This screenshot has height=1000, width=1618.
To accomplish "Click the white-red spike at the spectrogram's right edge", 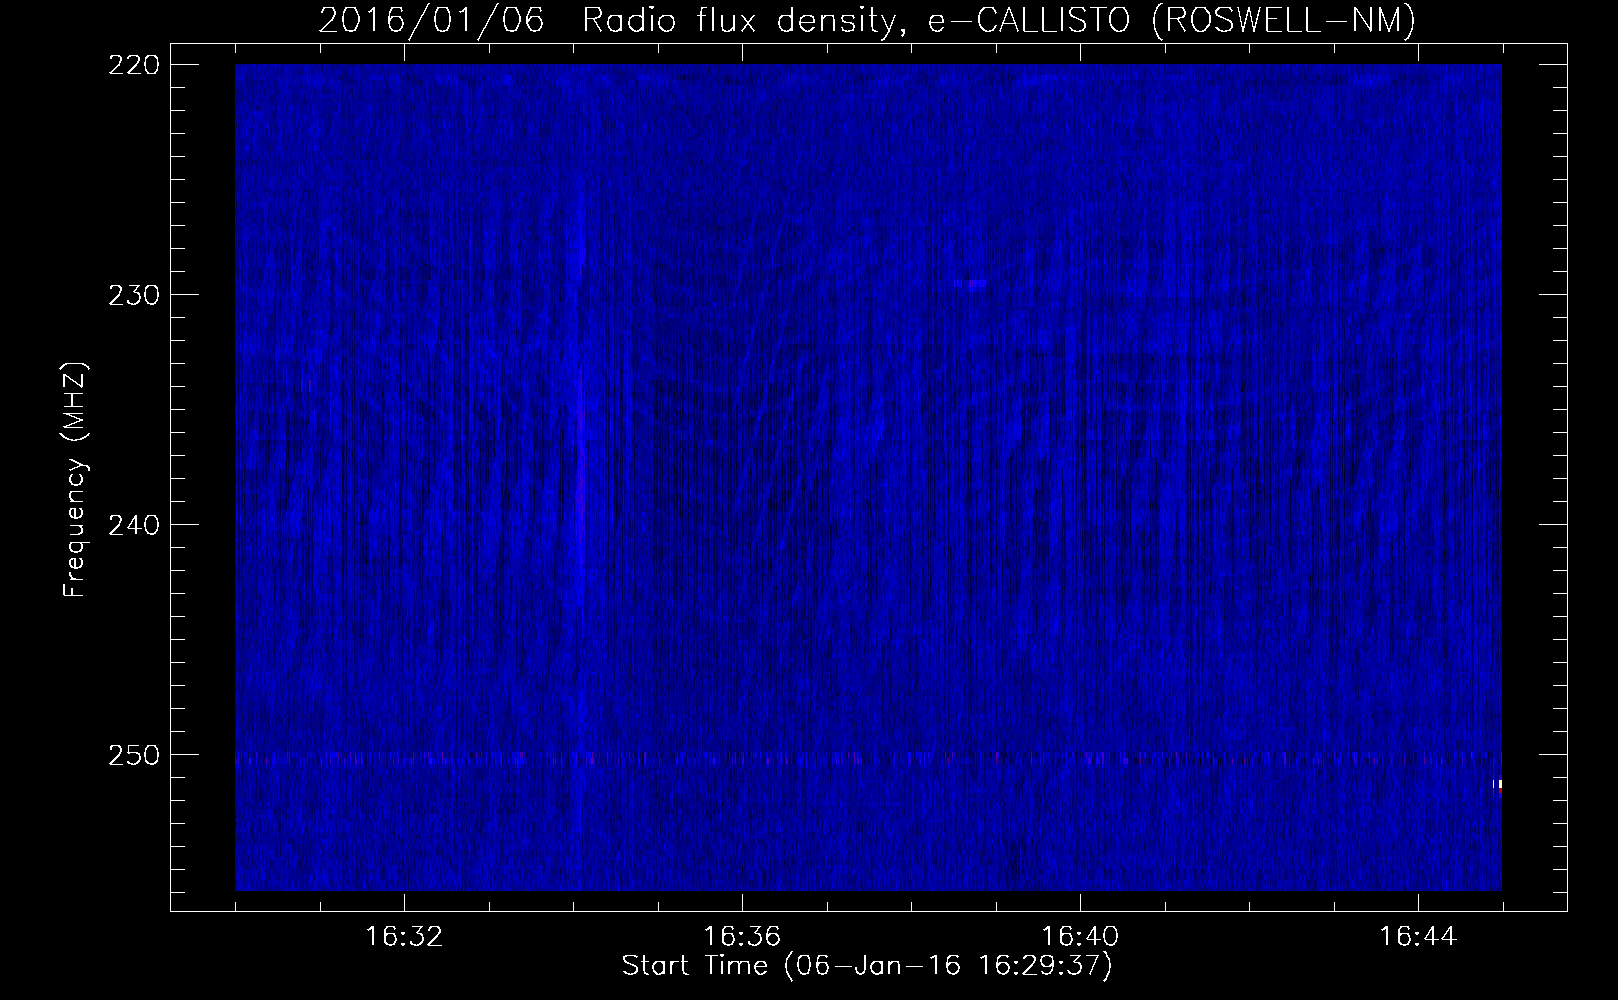I will (x=1498, y=786).
